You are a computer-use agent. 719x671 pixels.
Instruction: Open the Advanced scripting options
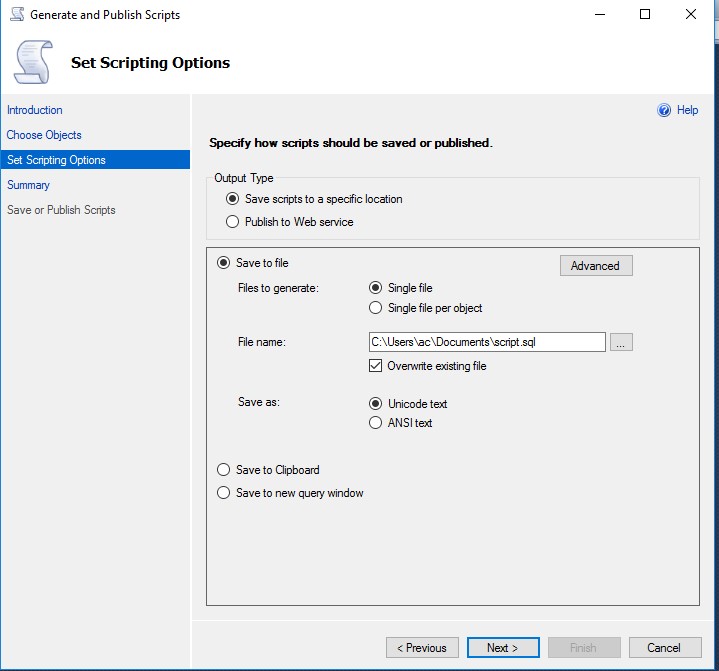tap(595, 266)
